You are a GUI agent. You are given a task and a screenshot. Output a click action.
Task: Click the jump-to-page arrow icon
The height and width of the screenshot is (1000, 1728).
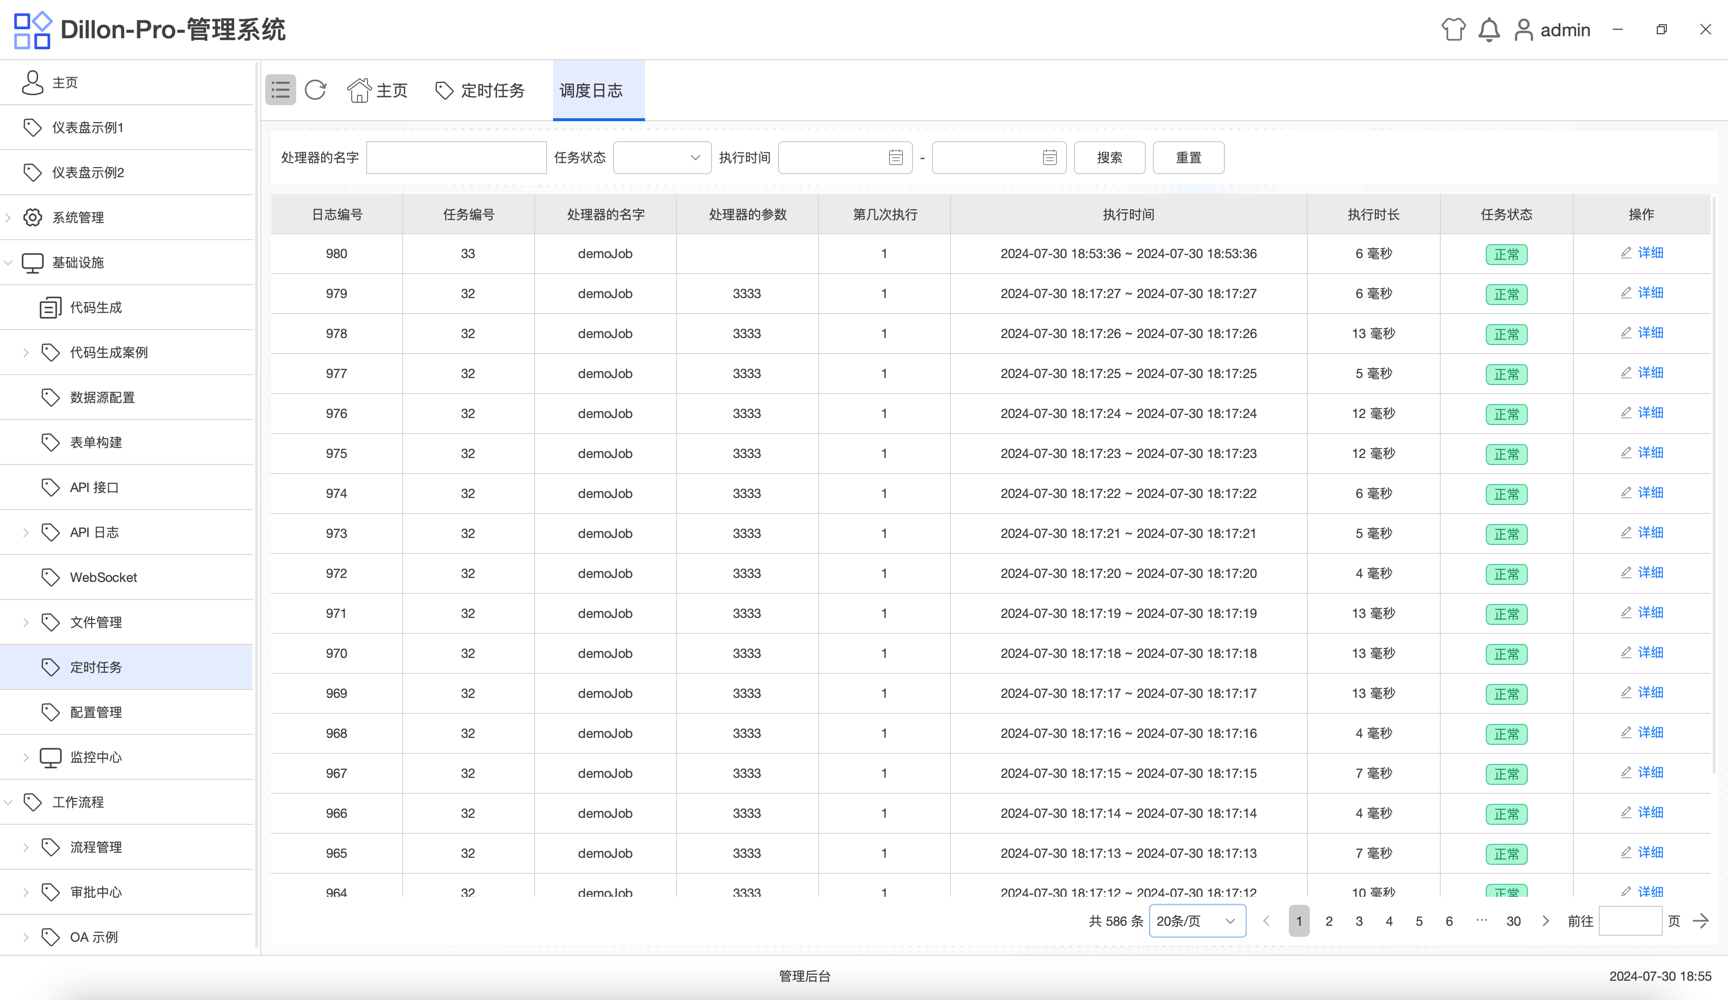pyautogui.click(x=1701, y=921)
